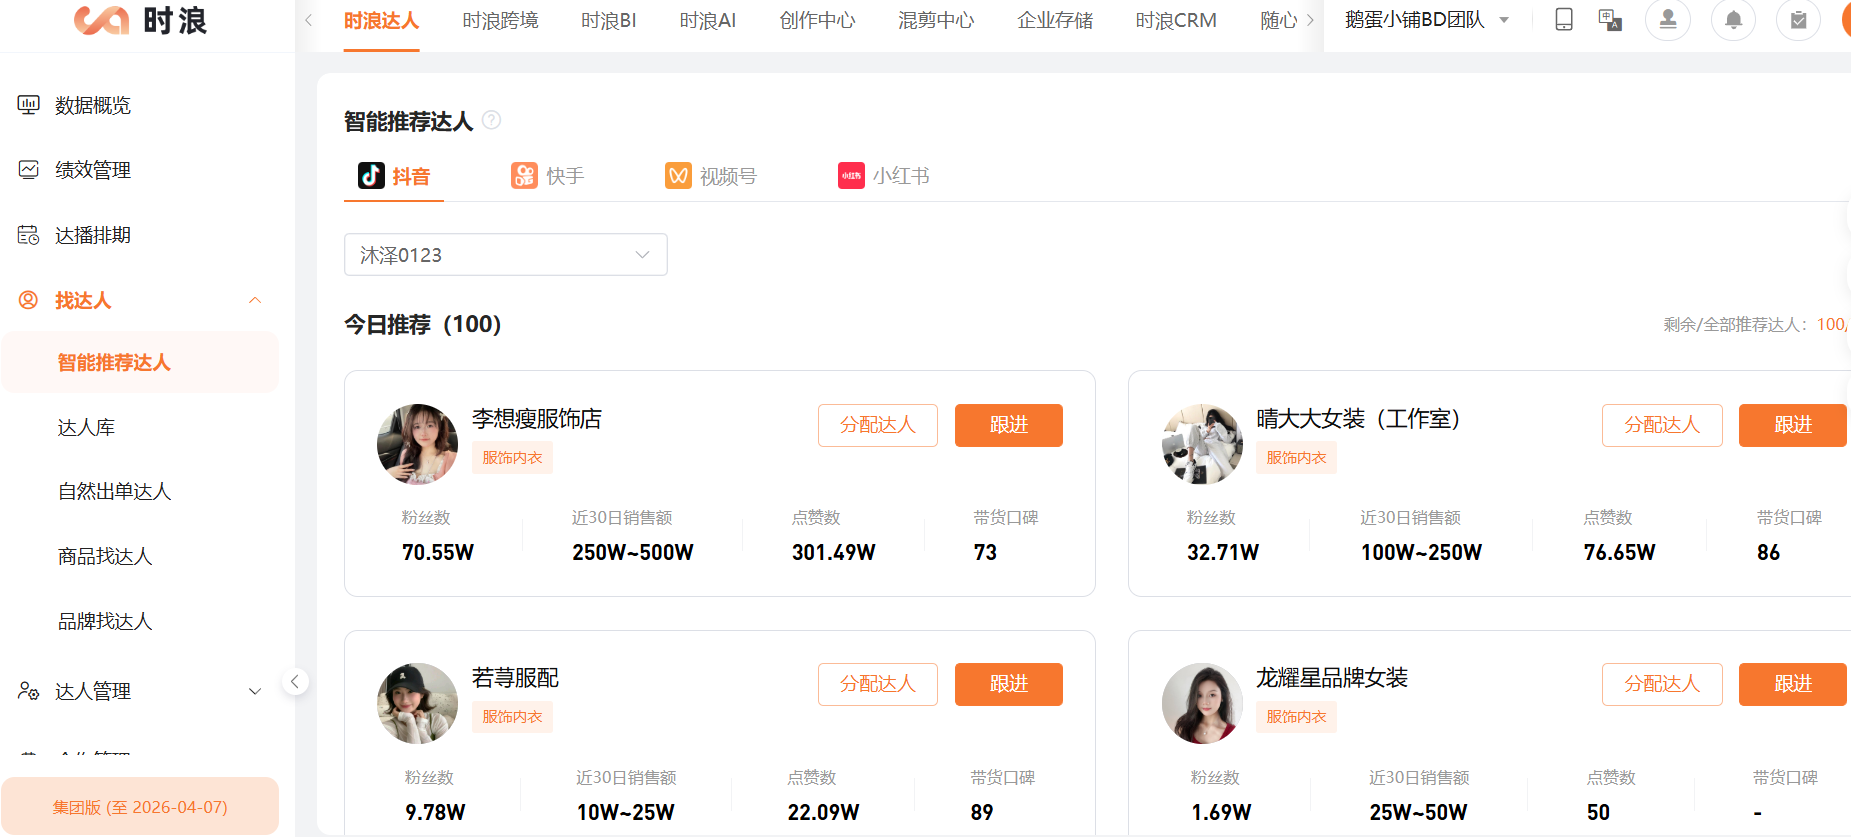Click 分配达人 for 李想瘦服饰店
Viewport: 1851px width, 837px height.
pyautogui.click(x=878, y=425)
